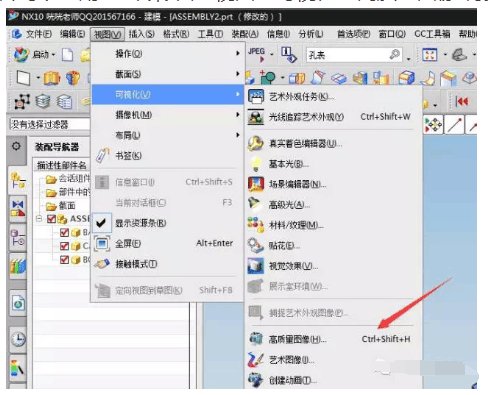Select the 截面 folder in assembly navigator
Viewport: 491px width, 395px height.
[x=61, y=206]
